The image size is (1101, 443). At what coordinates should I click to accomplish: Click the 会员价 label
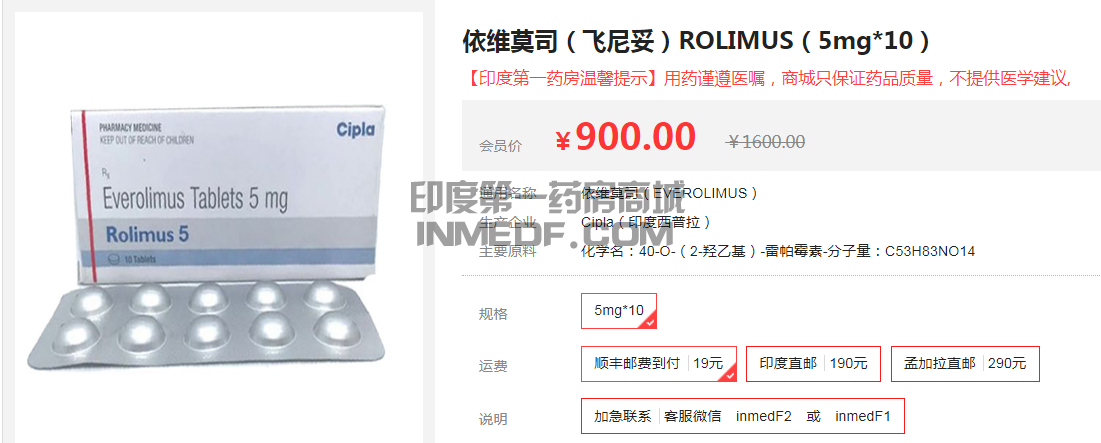point(501,146)
